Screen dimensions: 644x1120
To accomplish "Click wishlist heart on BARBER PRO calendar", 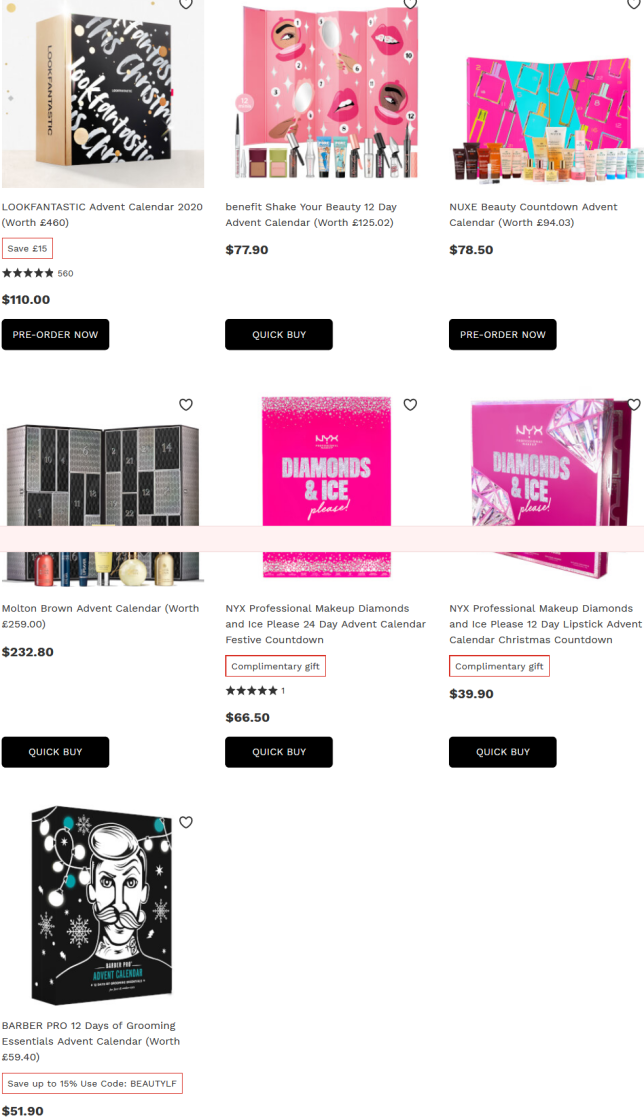I will coord(186,822).
